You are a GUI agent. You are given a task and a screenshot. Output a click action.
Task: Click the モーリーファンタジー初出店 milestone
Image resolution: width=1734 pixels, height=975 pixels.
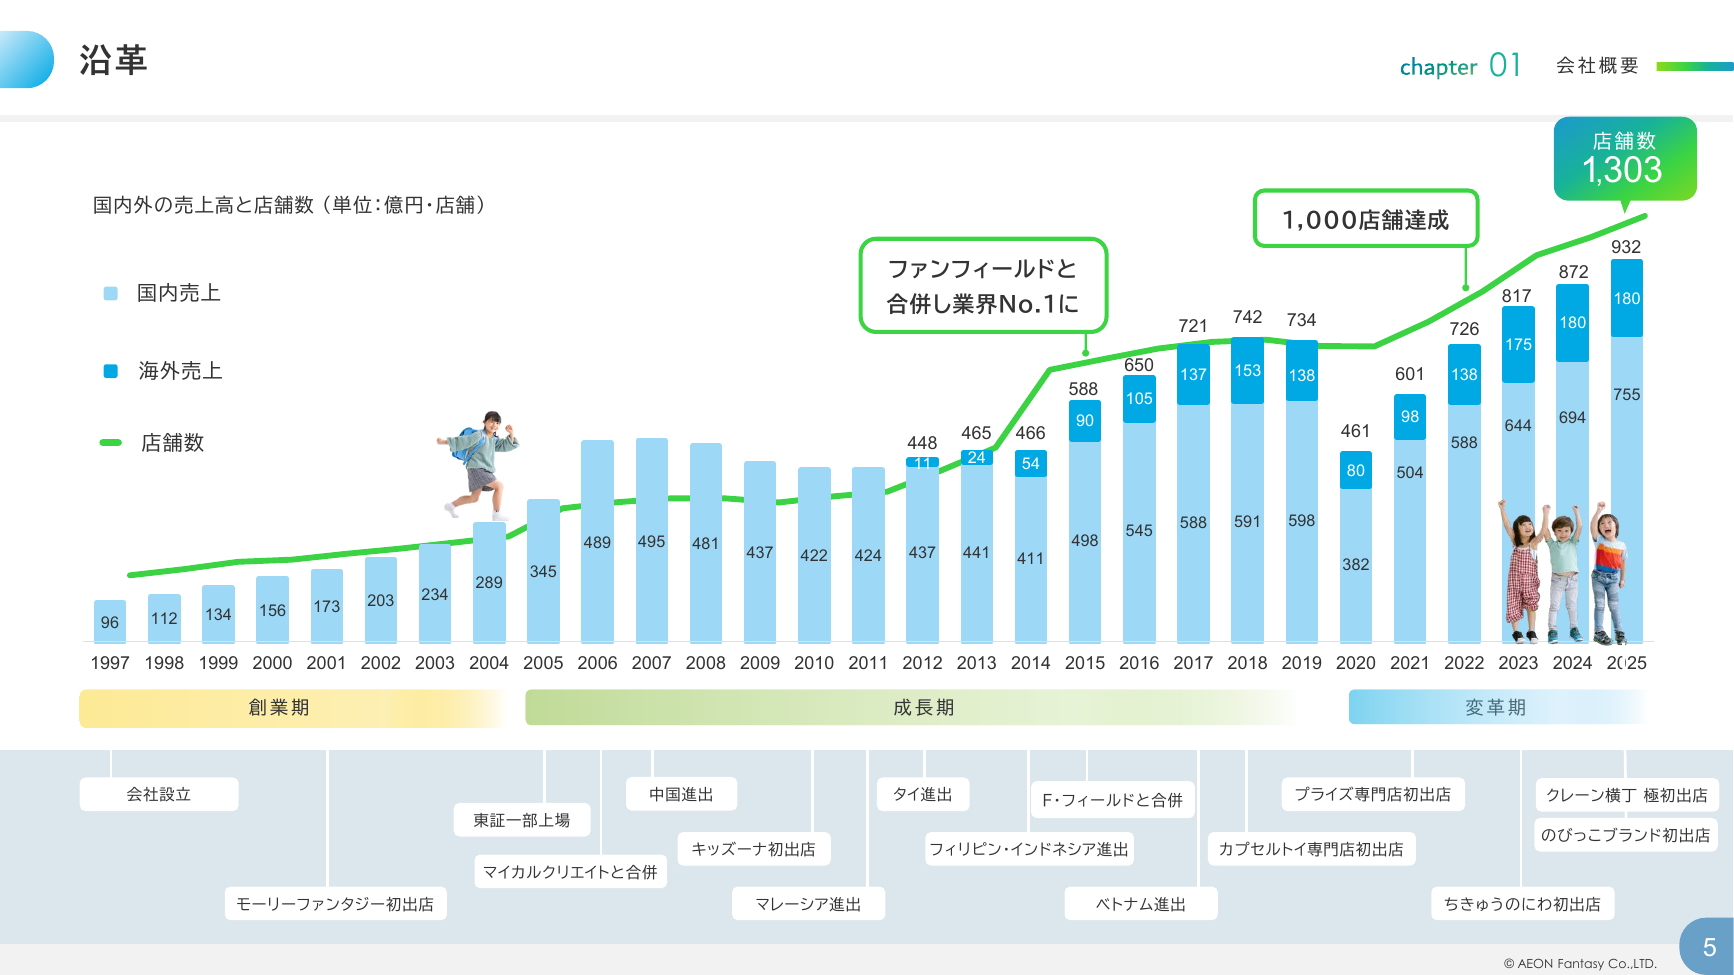[x=335, y=904]
